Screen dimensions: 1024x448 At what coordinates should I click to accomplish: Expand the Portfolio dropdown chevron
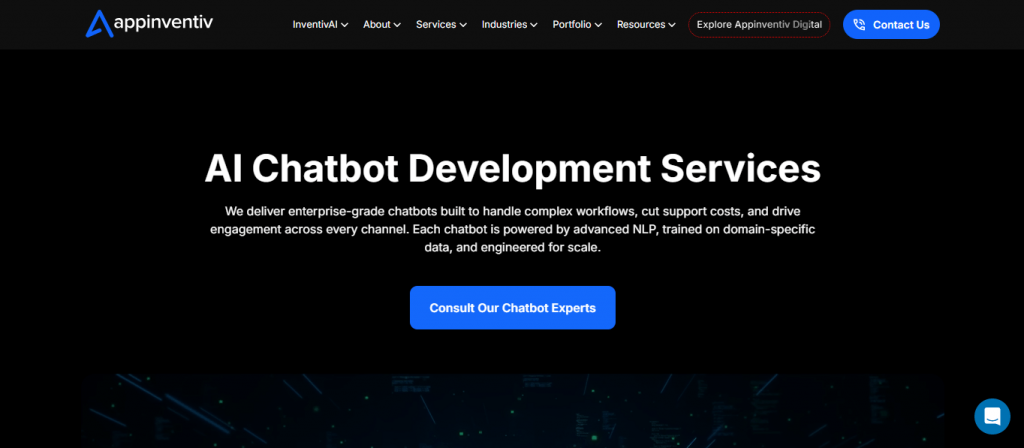pos(598,25)
